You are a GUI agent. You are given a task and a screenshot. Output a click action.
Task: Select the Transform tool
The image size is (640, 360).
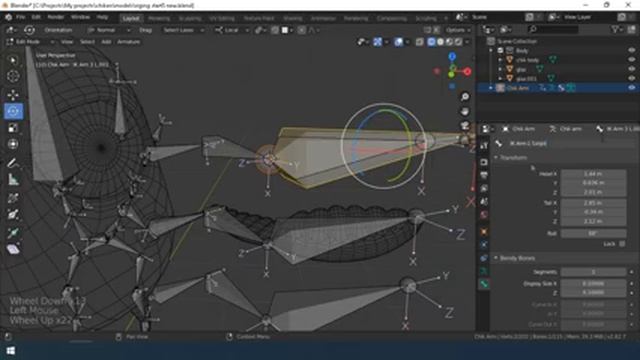coord(13,144)
